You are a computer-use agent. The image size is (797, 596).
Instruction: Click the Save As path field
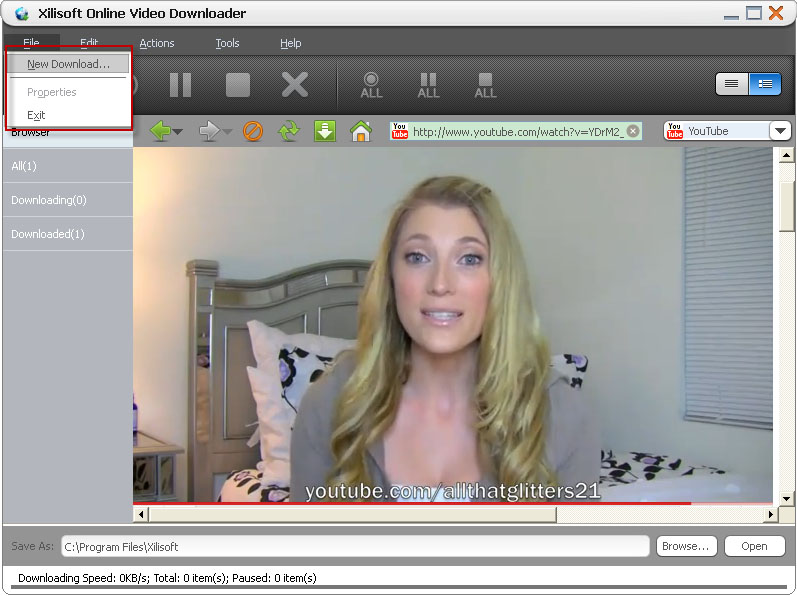(x=355, y=546)
